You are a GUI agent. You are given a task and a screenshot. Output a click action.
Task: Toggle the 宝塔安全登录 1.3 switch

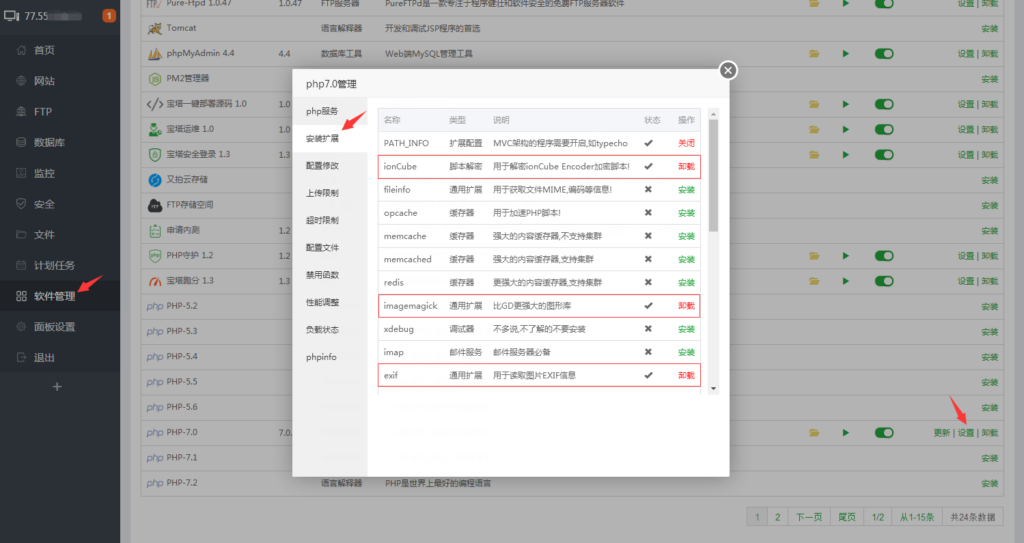pos(884,155)
